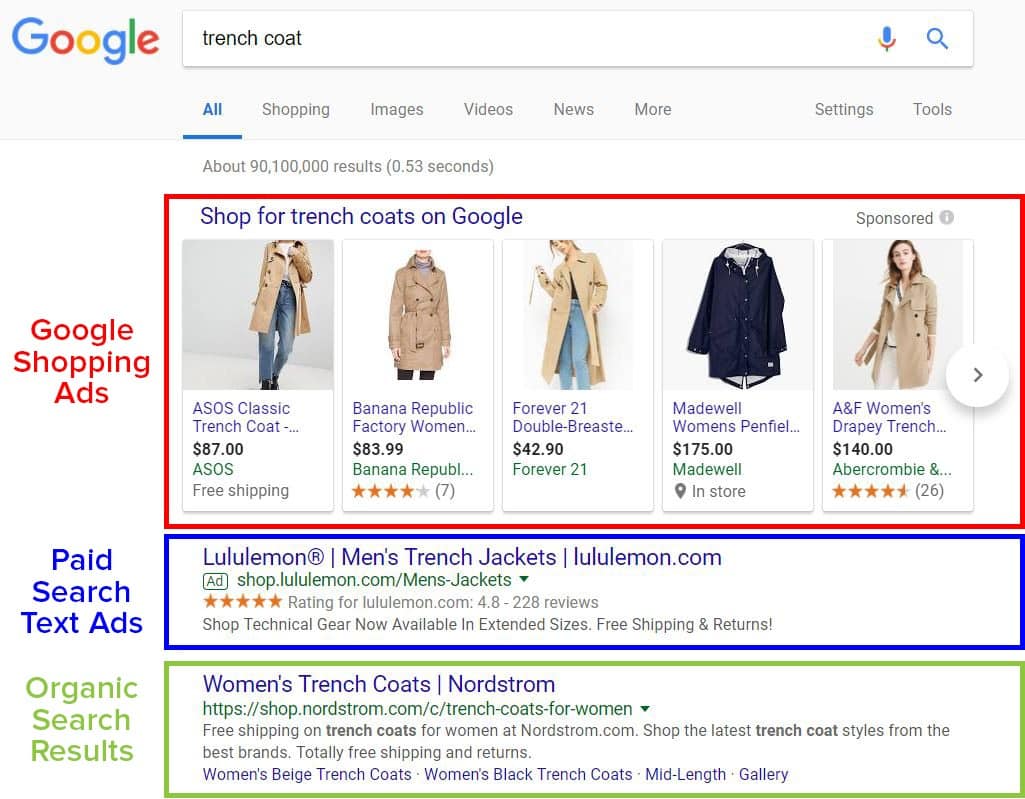
Task: Click the Google logo
Action: click(x=85, y=40)
